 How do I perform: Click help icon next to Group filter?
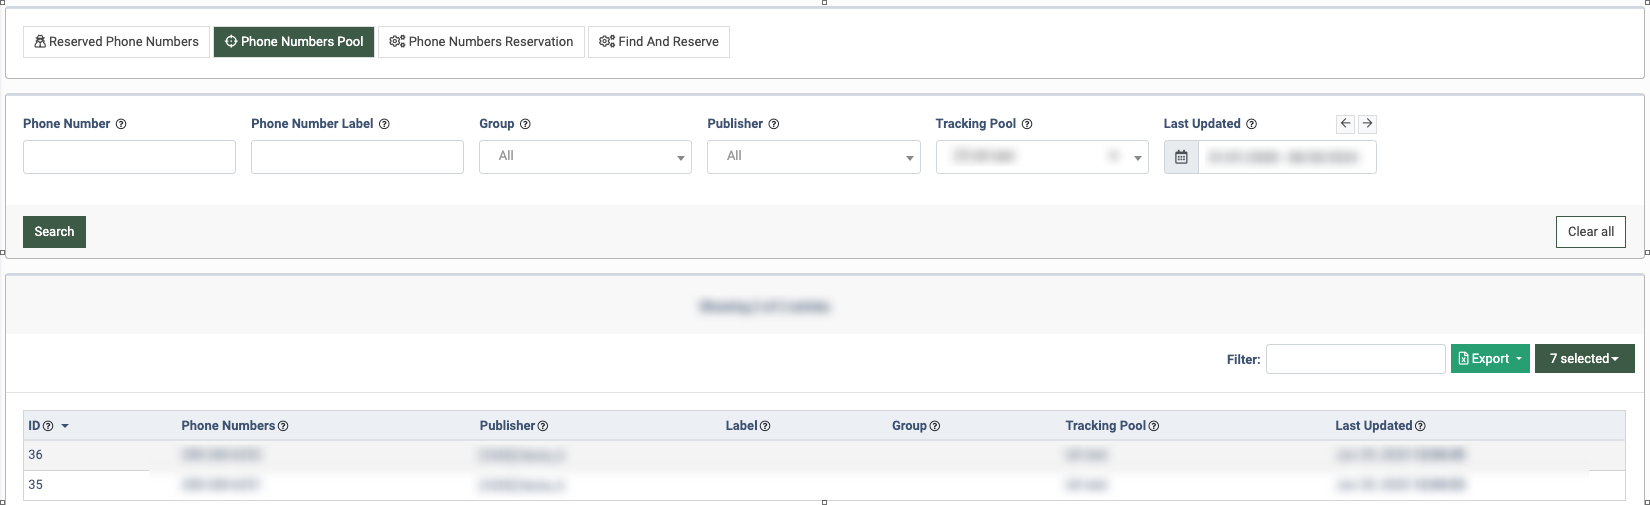(x=525, y=124)
